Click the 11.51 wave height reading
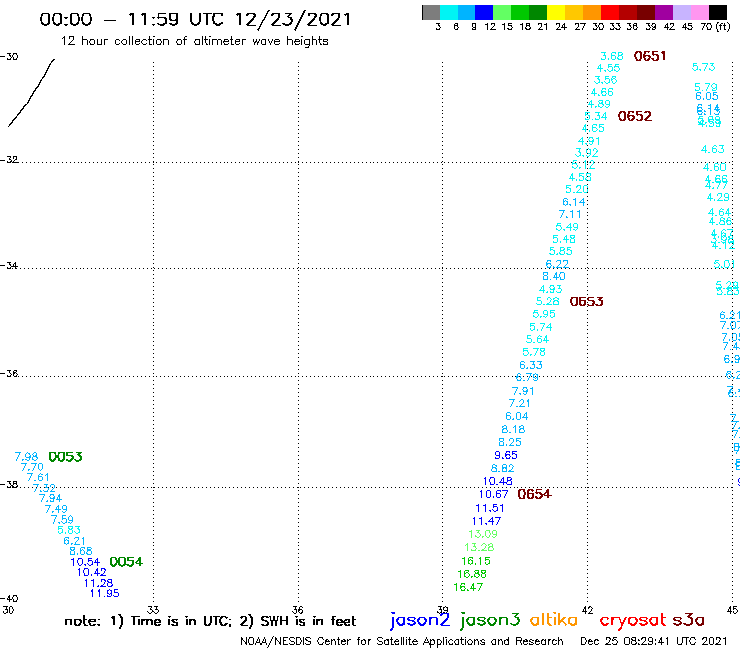This screenshot has height=650, width=740. [x=490, y=508]
